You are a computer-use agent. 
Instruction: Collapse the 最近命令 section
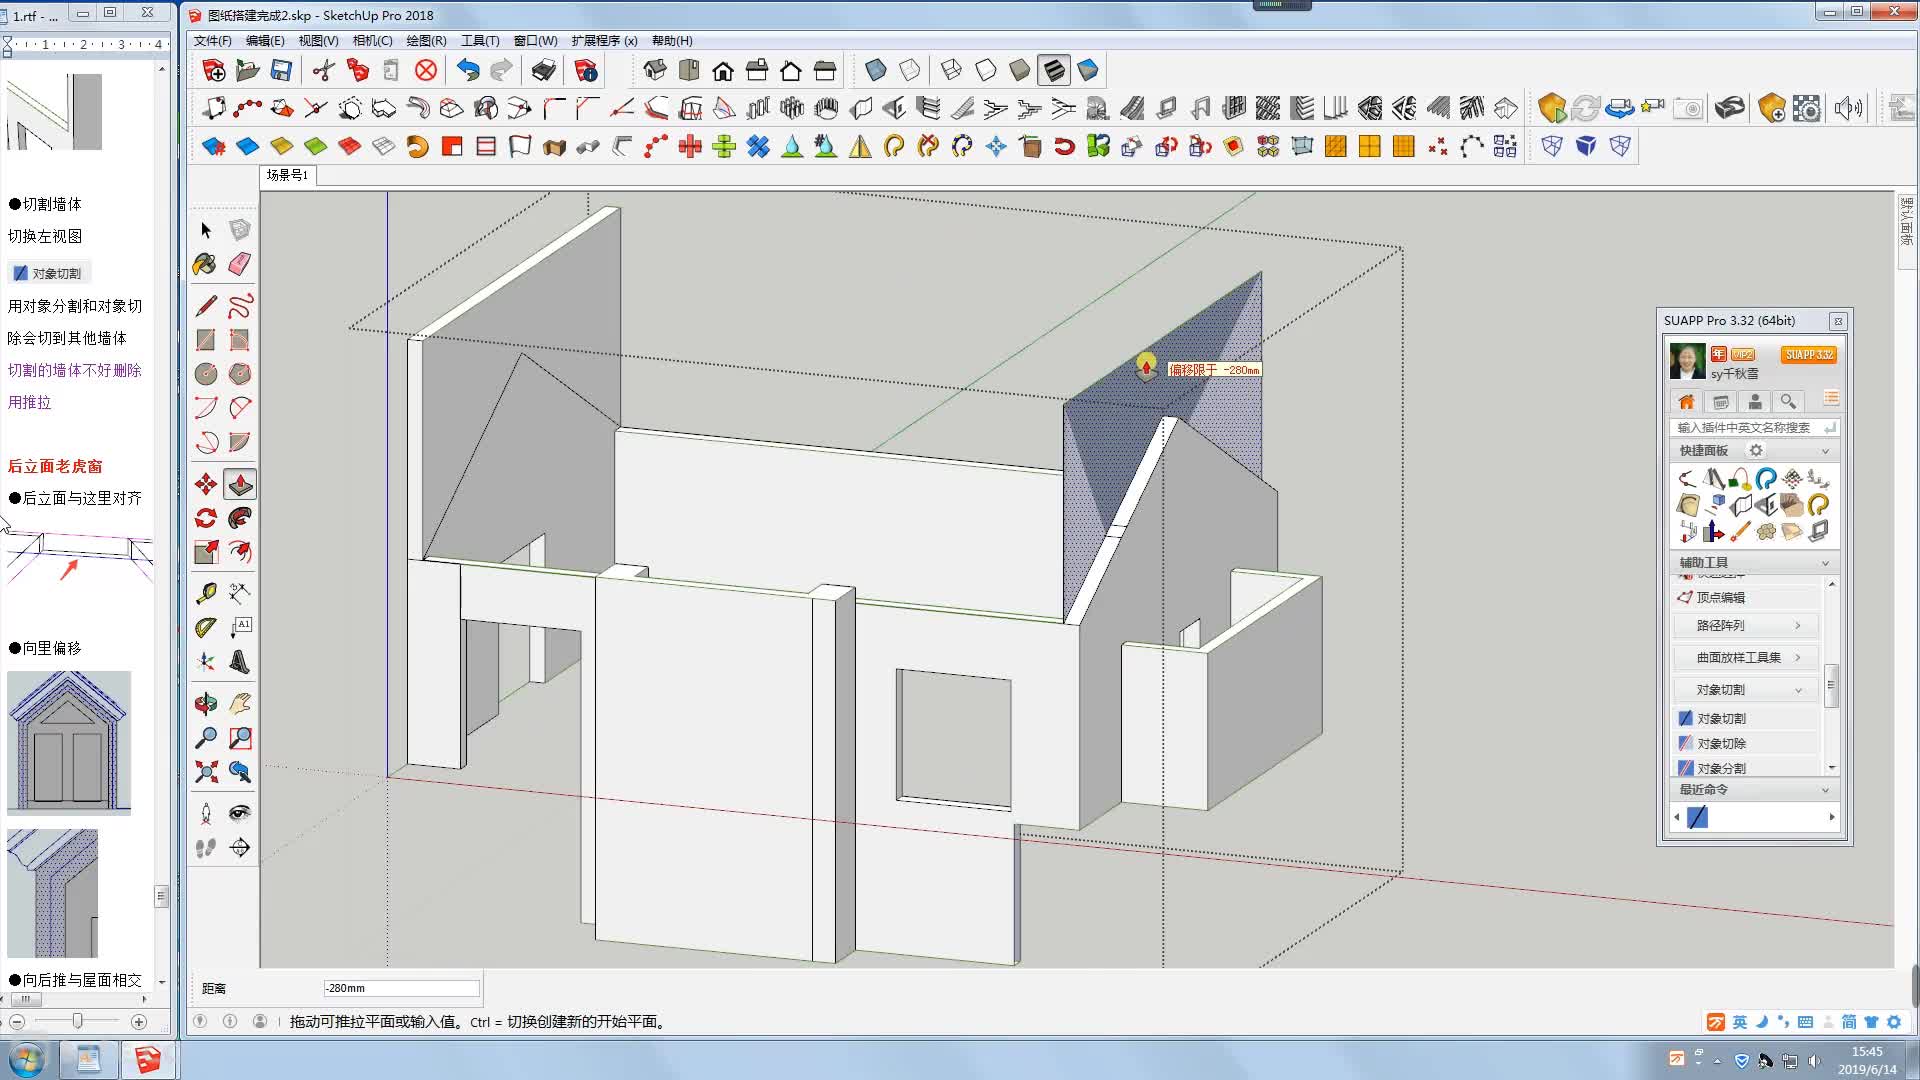(x=1825, y=790)
